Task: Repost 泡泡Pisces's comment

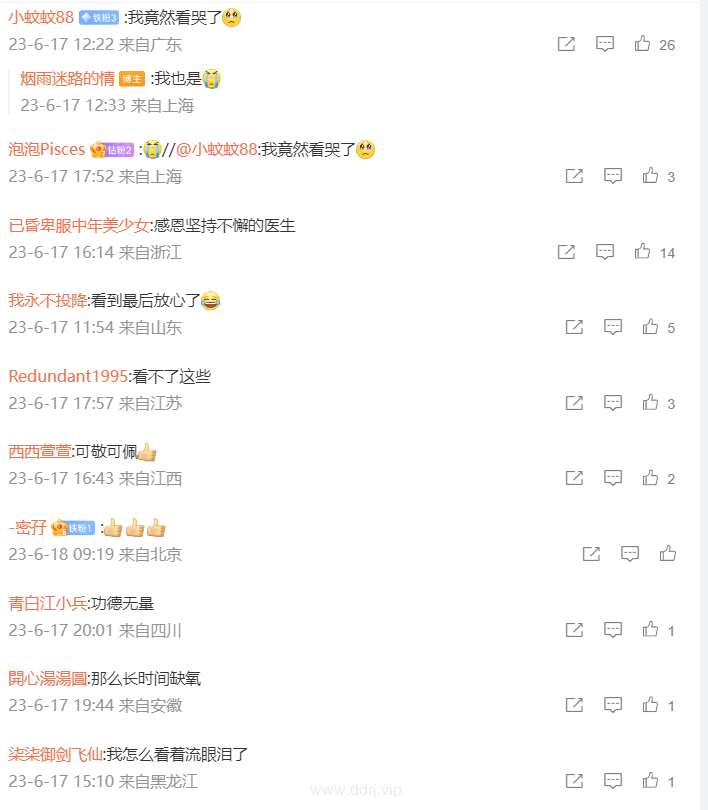Action: click(x=574, y=176)
